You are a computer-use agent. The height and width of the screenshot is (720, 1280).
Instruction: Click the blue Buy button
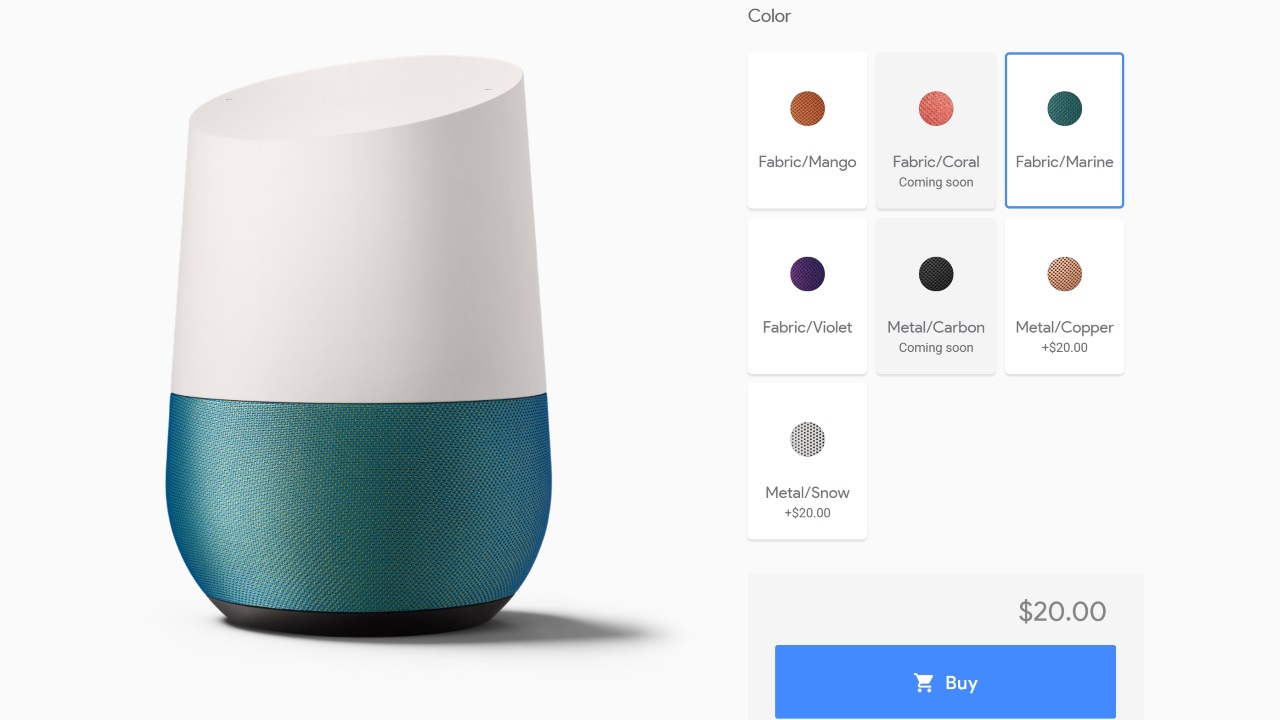point(945,682)
